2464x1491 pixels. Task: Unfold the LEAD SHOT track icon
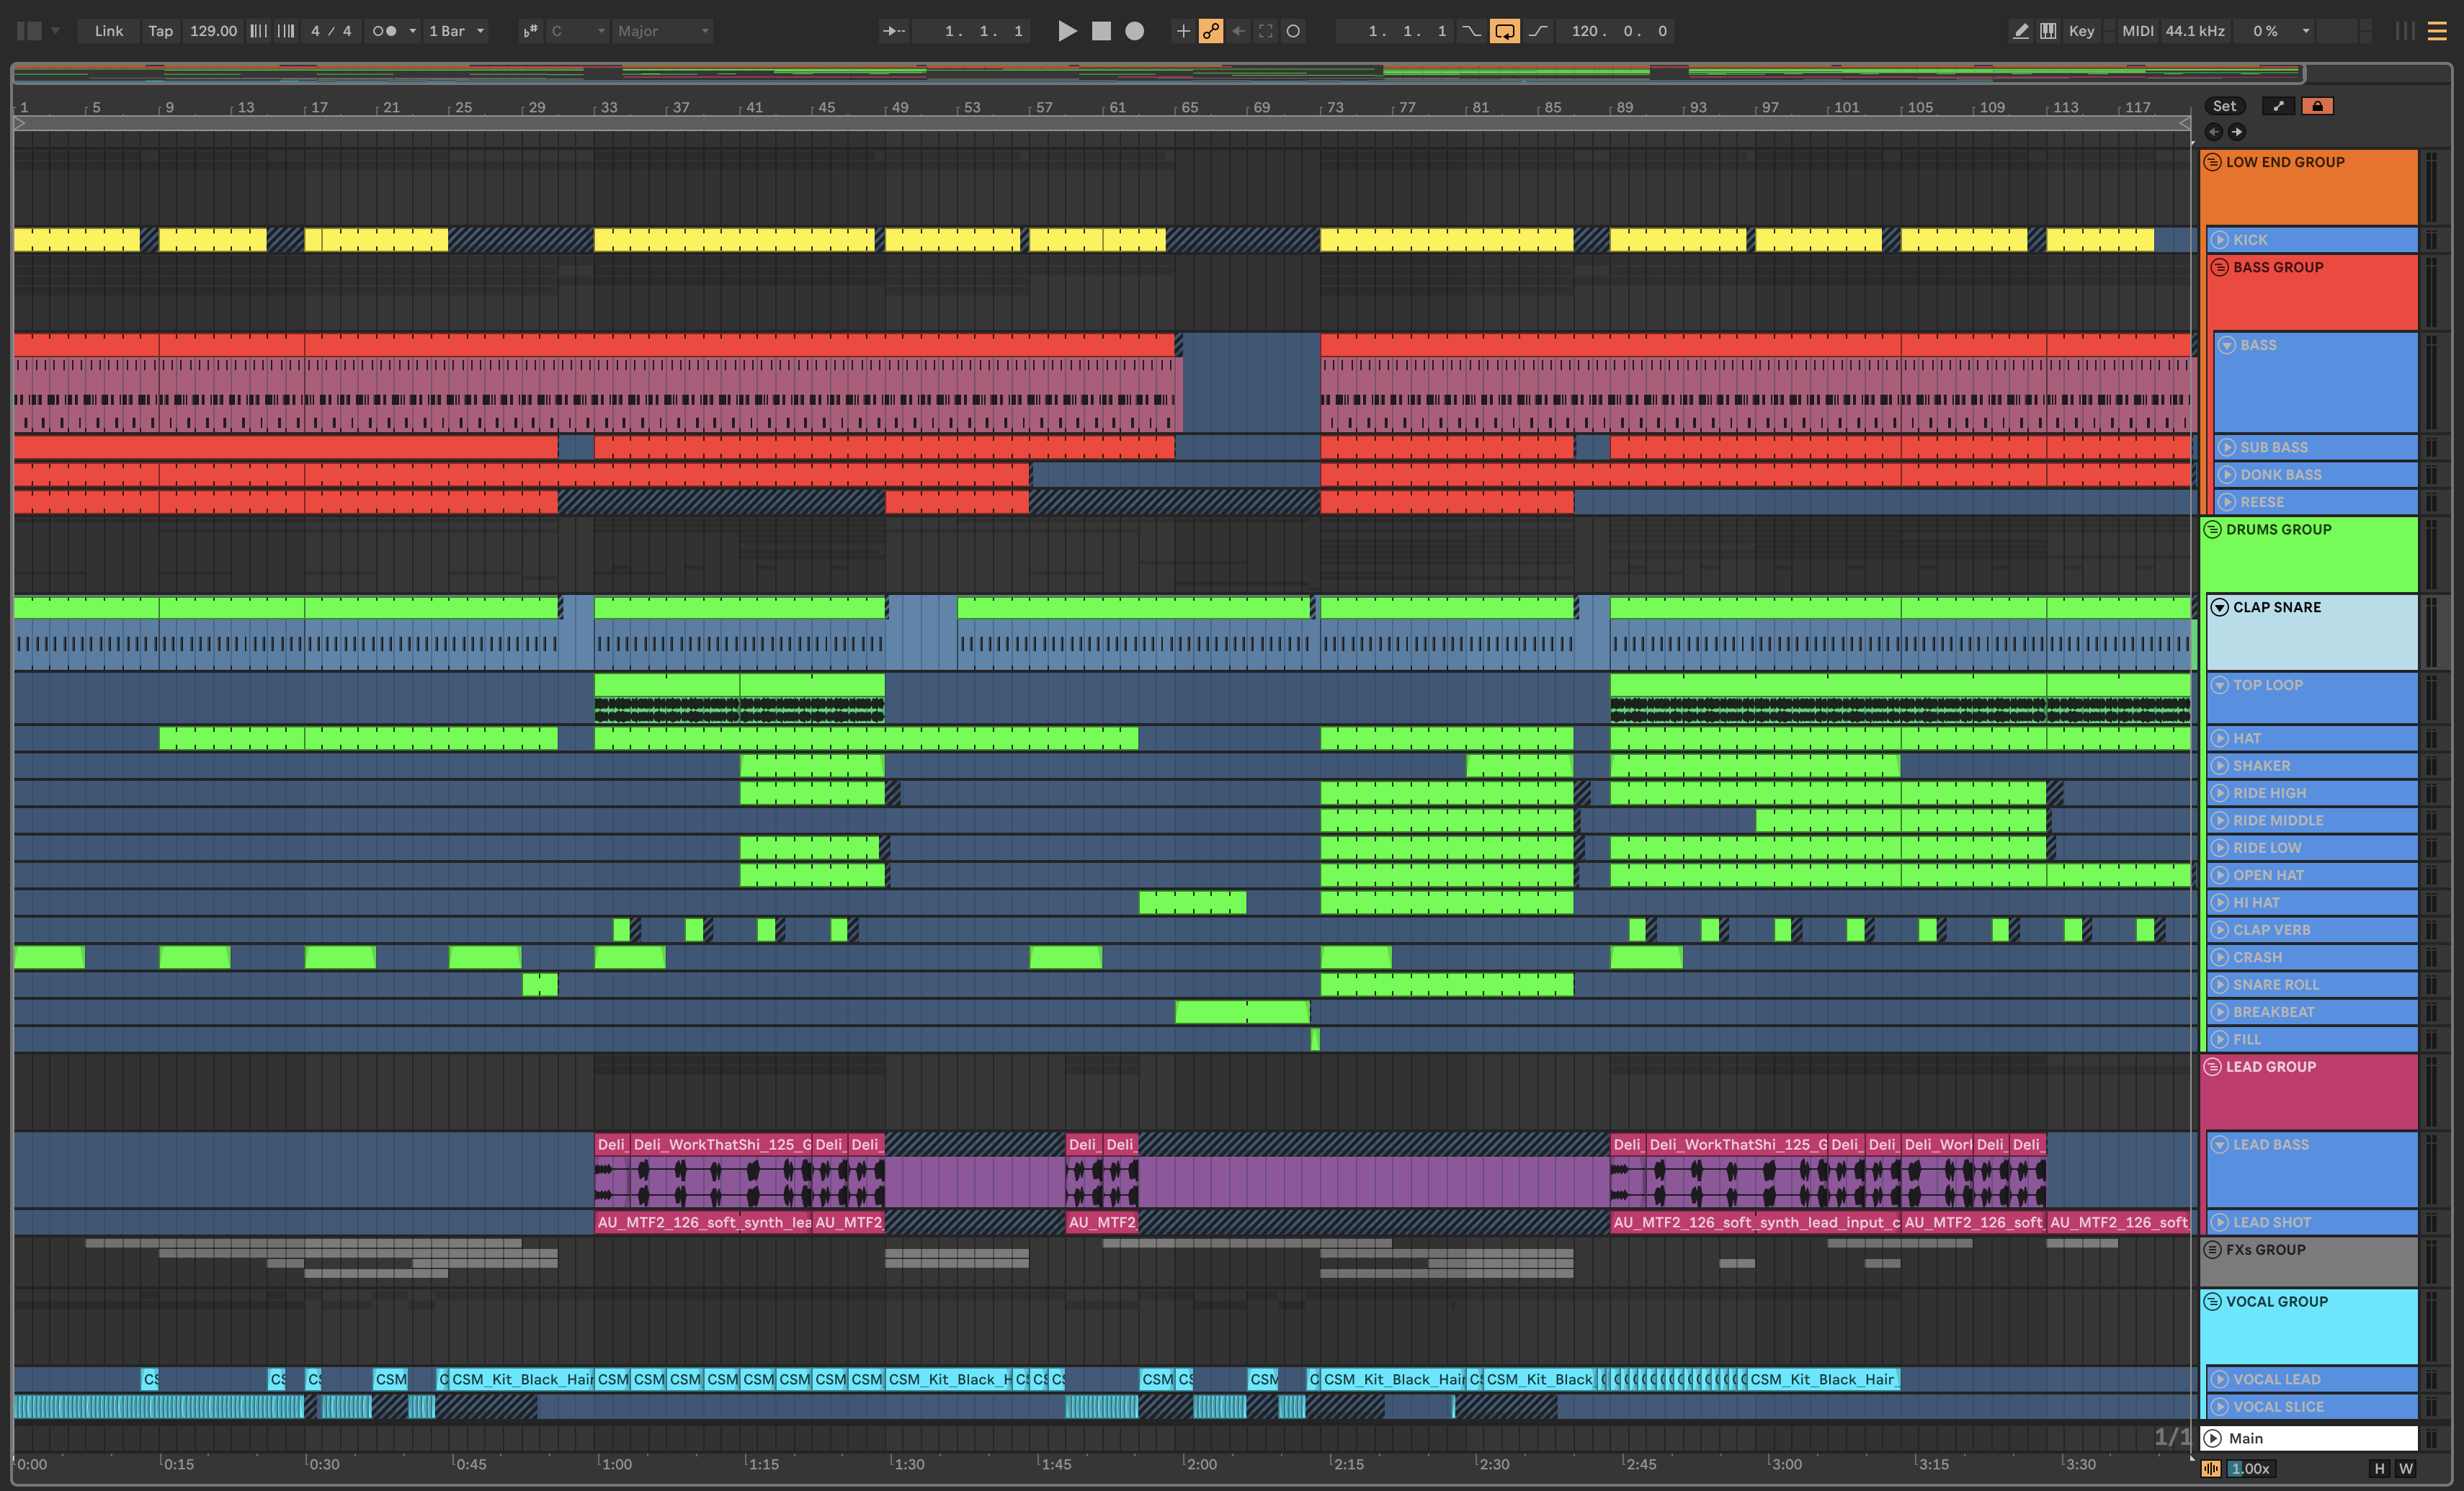click(2220, 1222)
